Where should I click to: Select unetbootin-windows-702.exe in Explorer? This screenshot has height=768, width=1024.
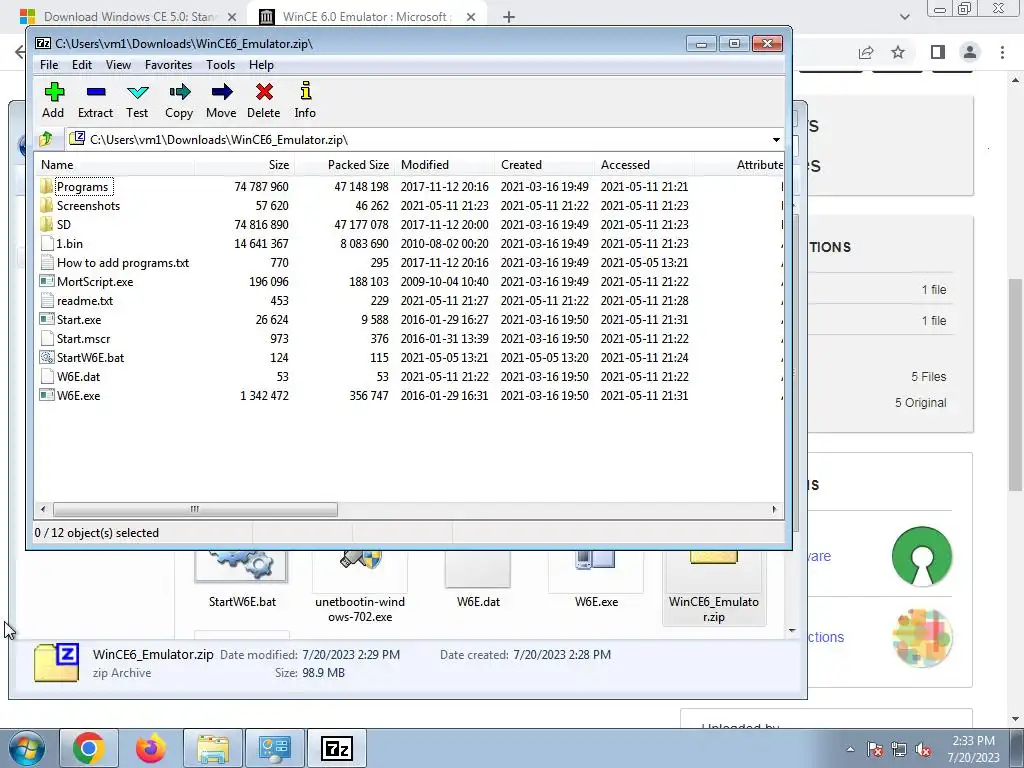point(360,588)
